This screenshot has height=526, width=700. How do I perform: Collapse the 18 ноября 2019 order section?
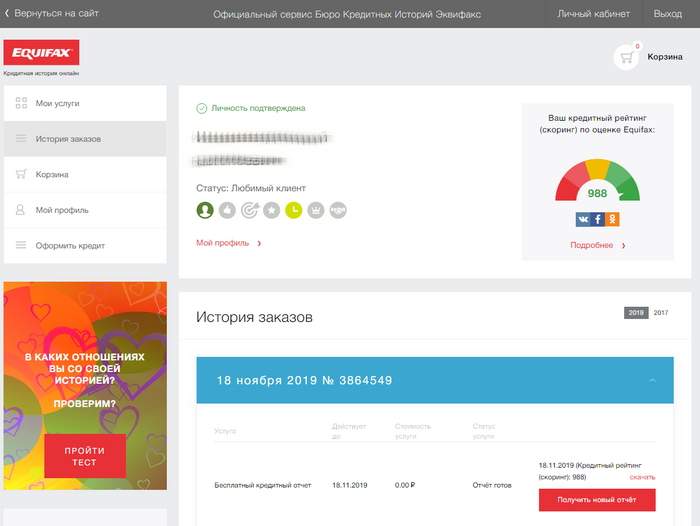(x=652, y=381)
